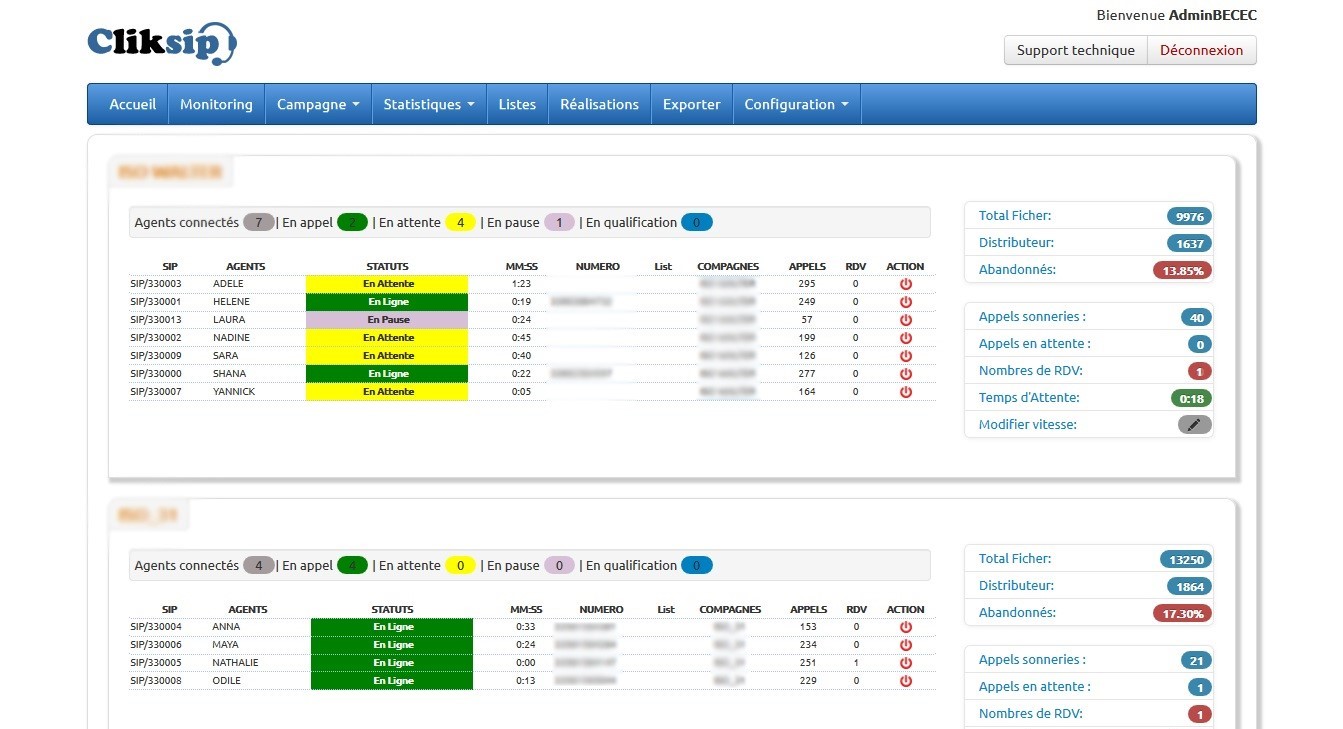Go to the Monitoring tab

[x=216, y=104]
